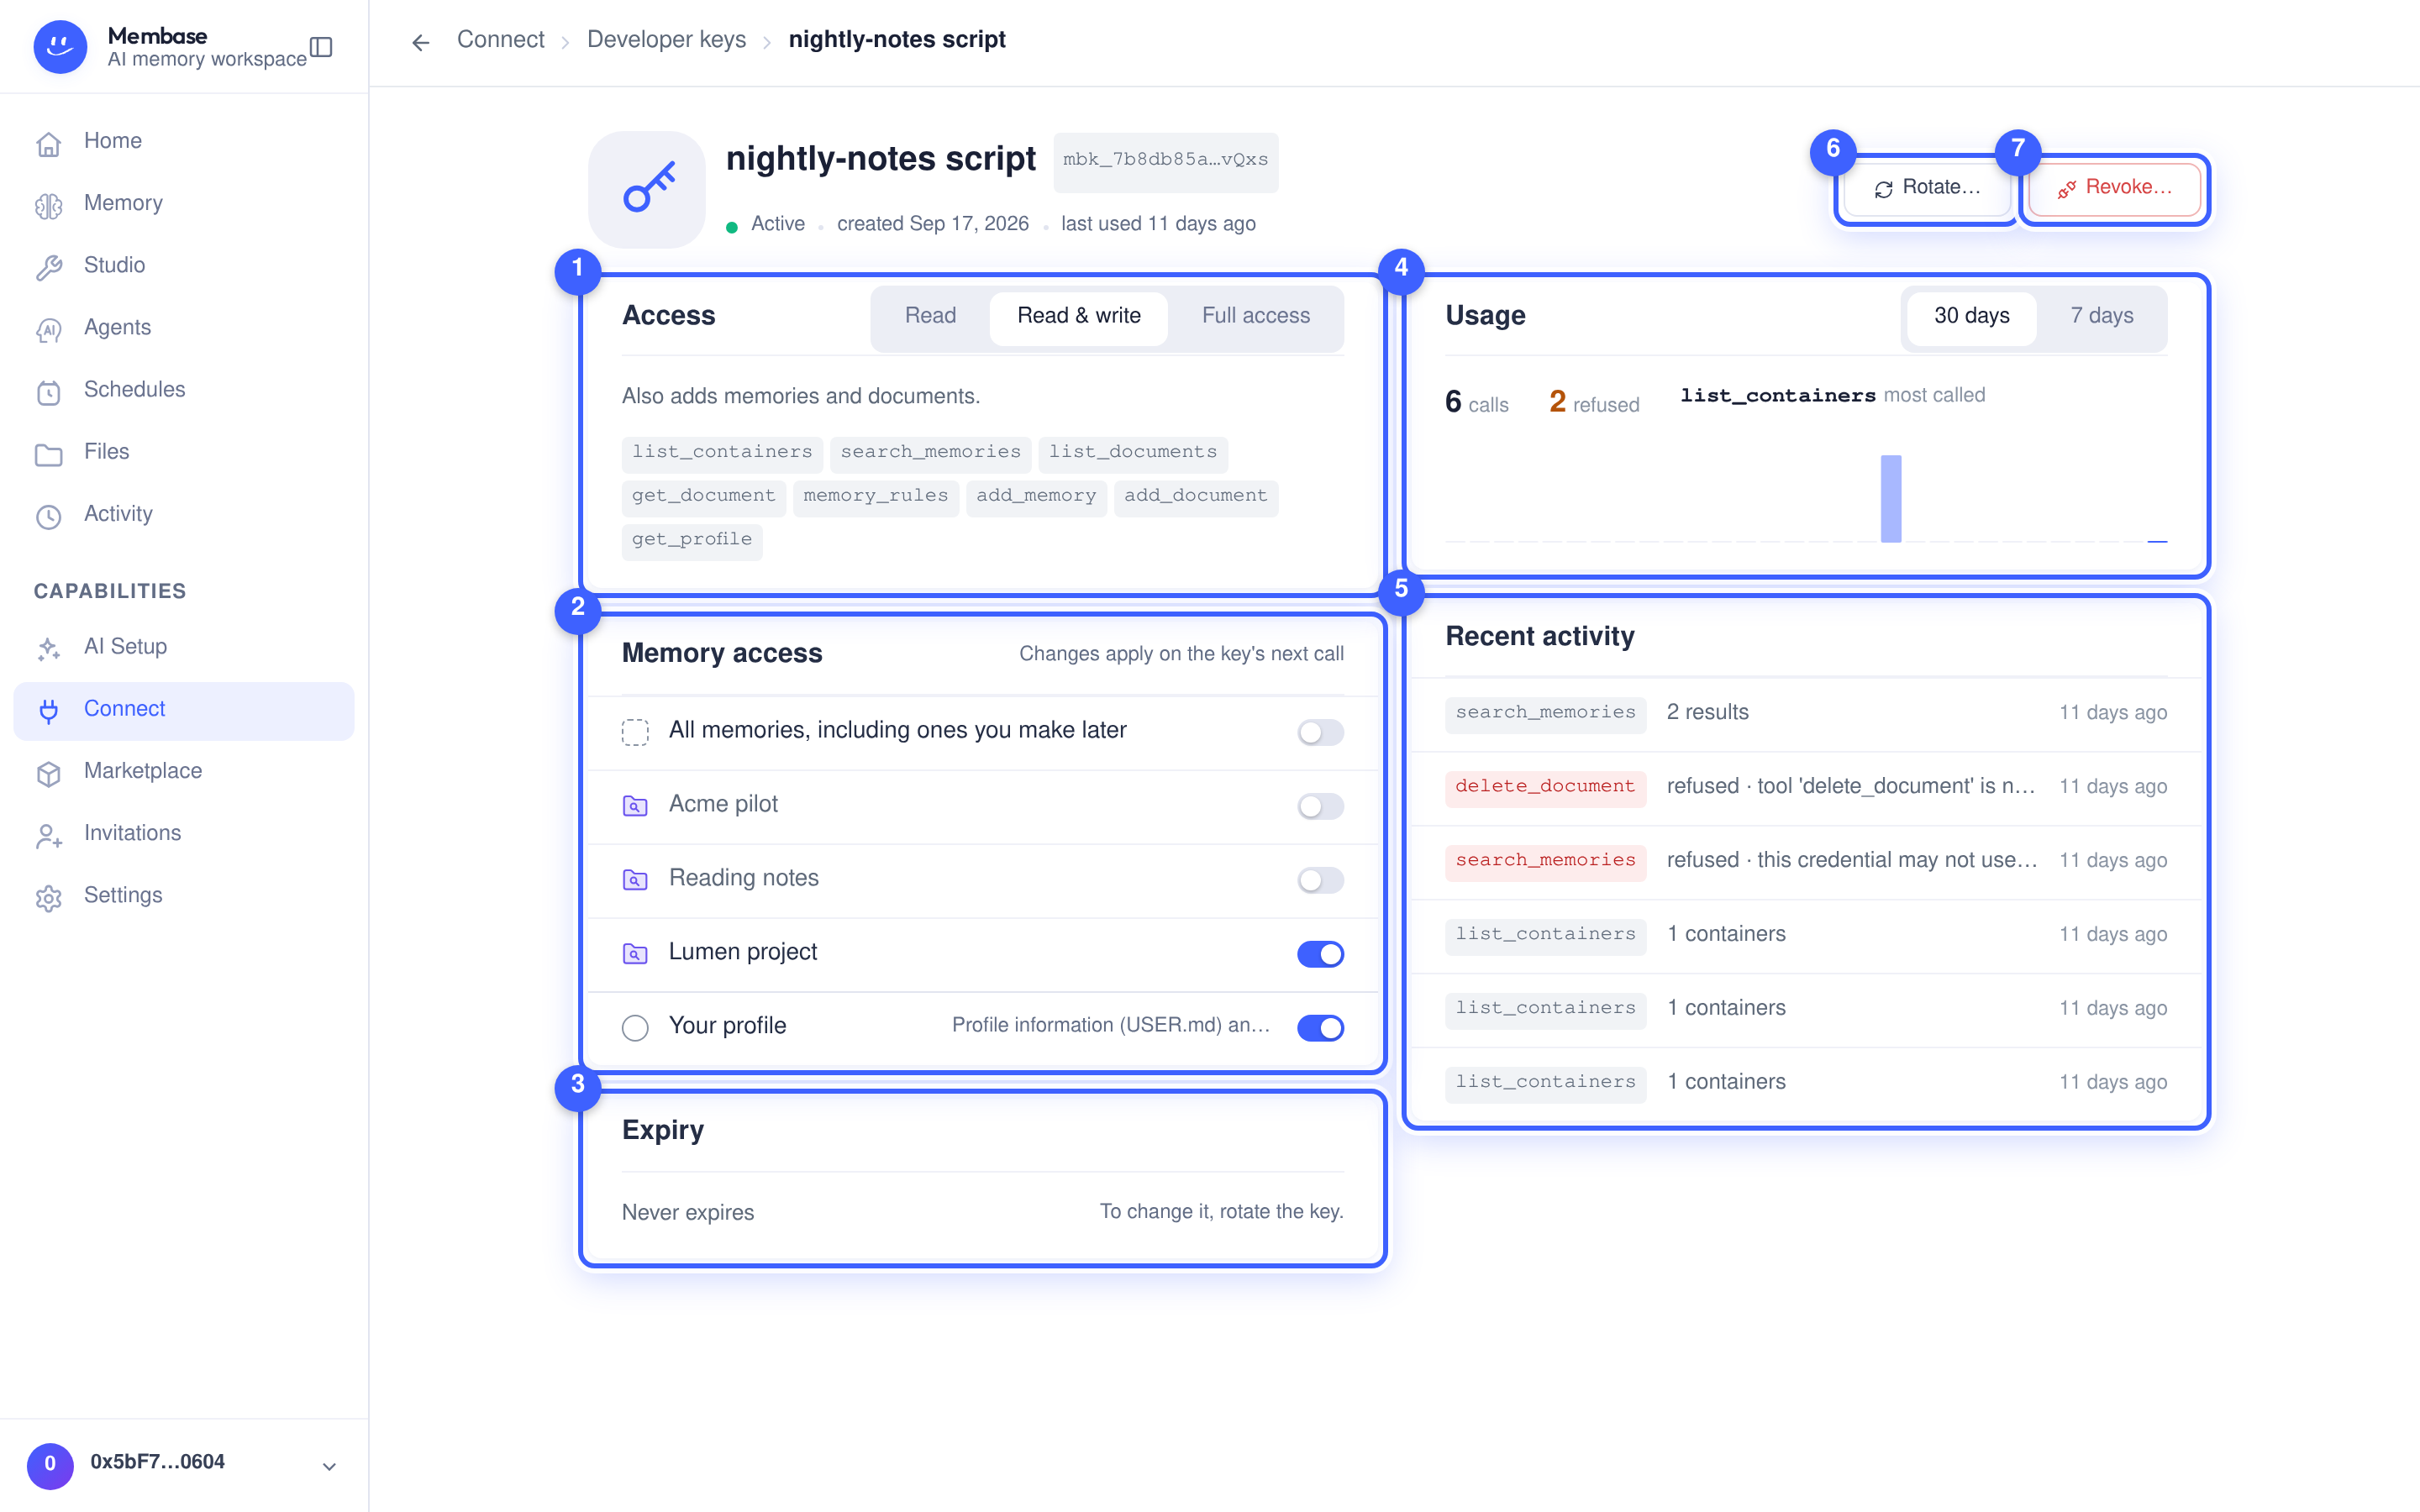Disable Your profile access toggle
The width and height of the screenshot is (2420, 1512).
1320,1028
